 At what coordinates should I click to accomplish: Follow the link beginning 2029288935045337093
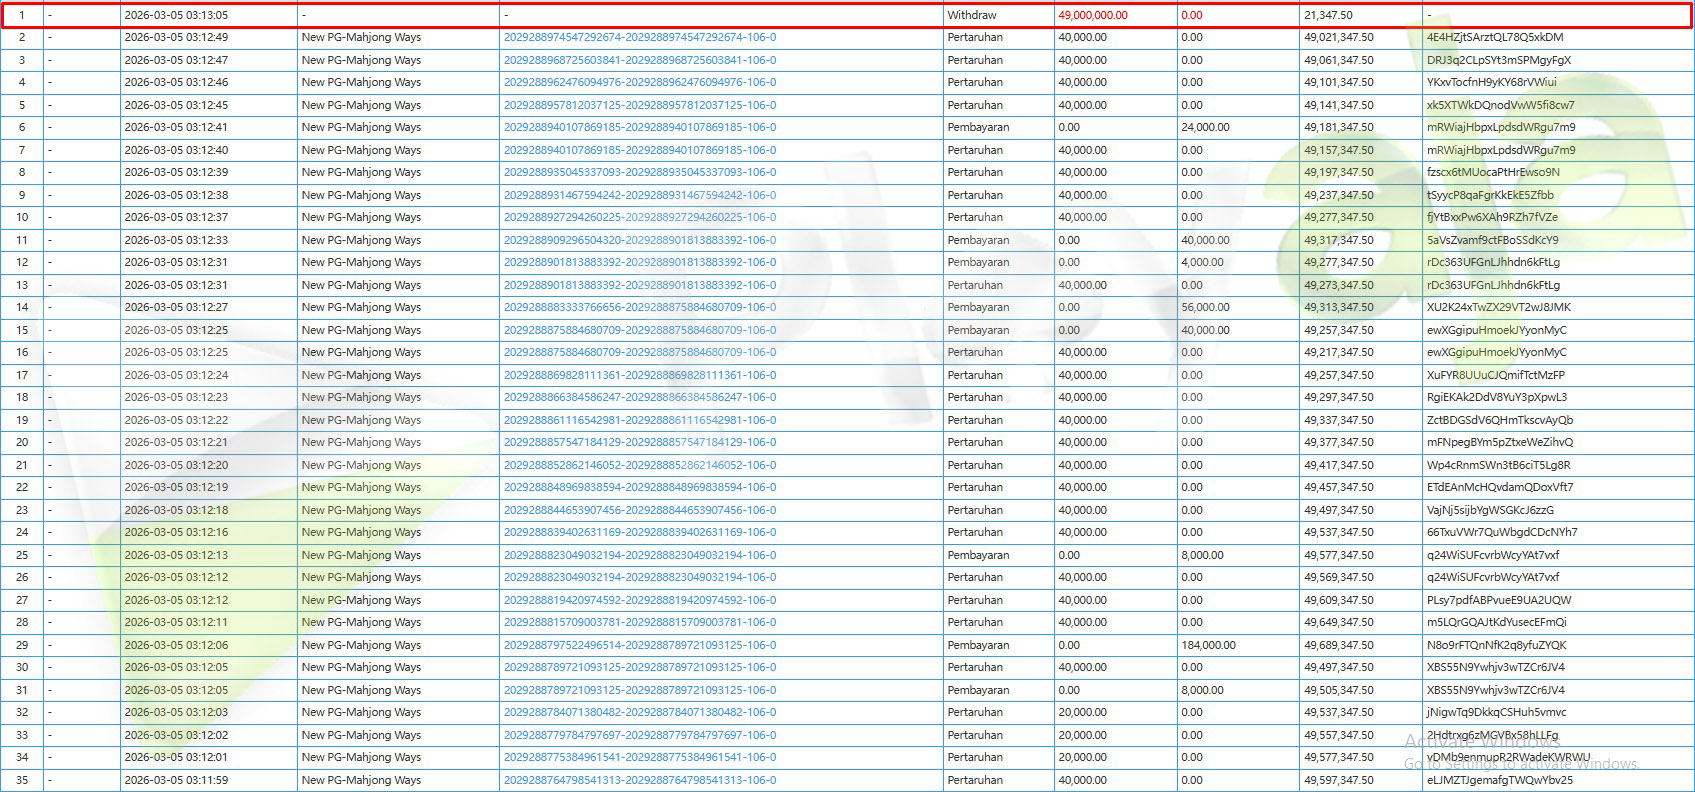click(x=639, y=172)
